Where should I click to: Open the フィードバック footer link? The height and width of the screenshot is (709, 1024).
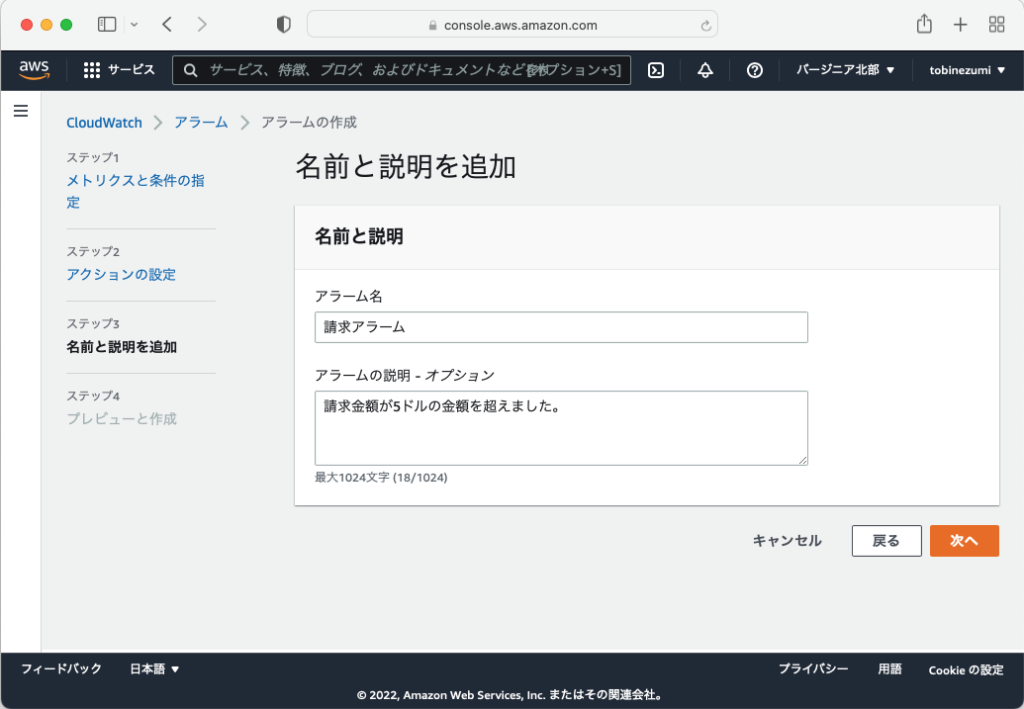61,669
